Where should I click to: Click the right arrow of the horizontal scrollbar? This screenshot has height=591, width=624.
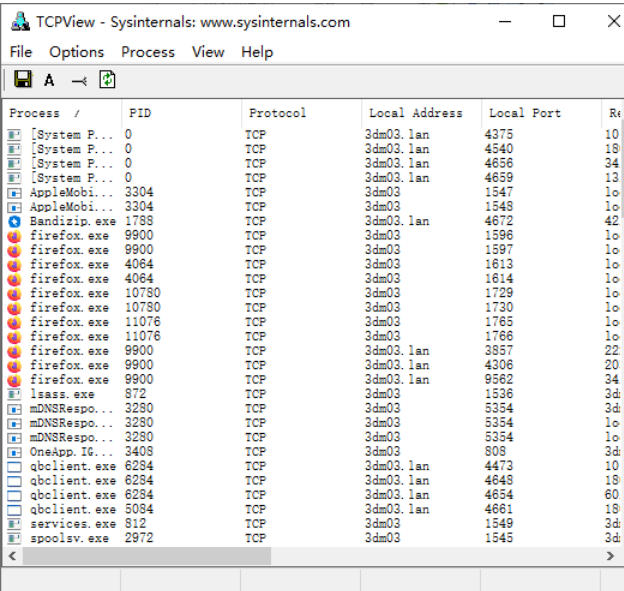pos(614,556)
